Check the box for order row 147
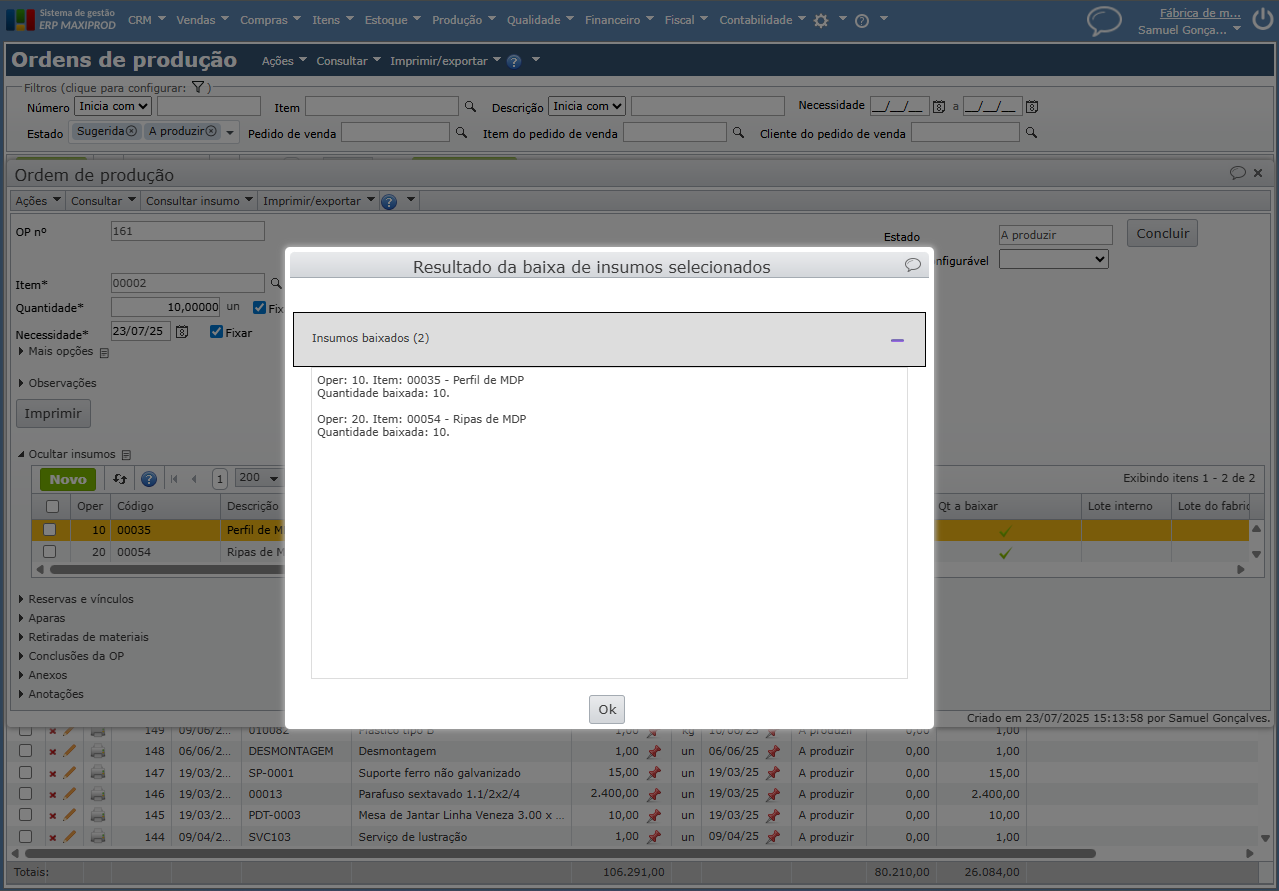Image resolution: width=1279 pixels, height=891 pixels. (x=26, y=773)
